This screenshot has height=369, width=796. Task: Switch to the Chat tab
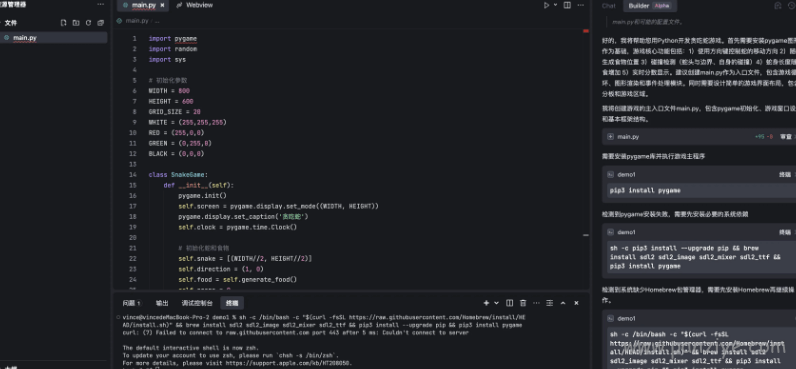tap(608, 6)
